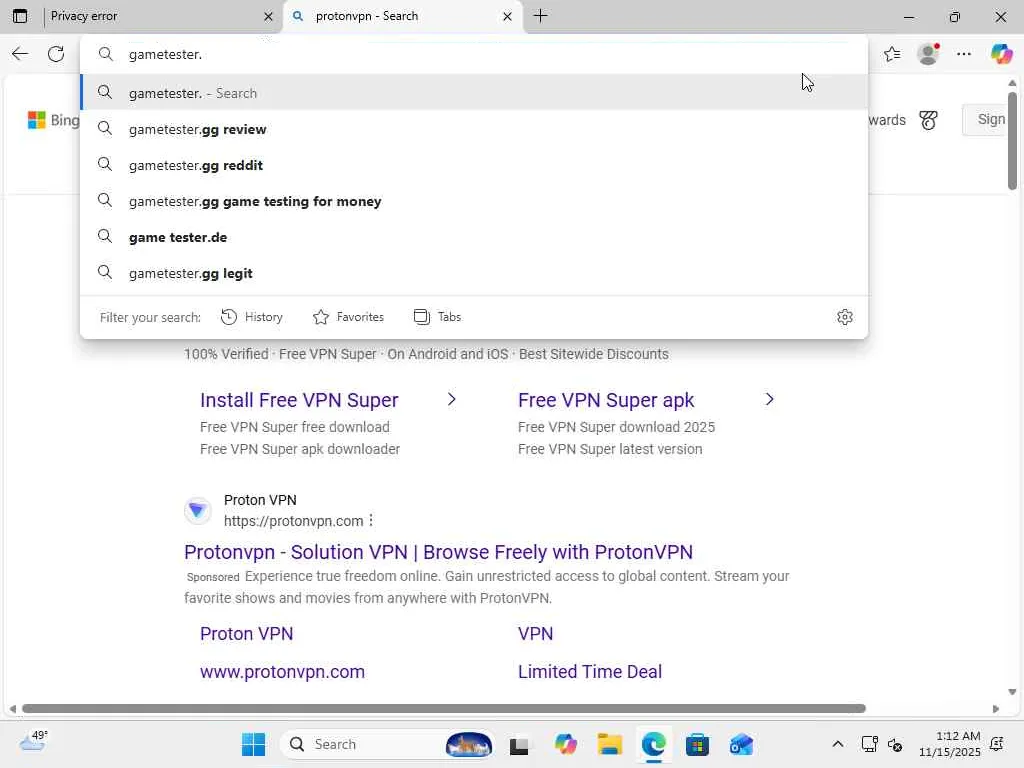
Task: Open address bar suggestion settings gear
Action: [844, 317]
